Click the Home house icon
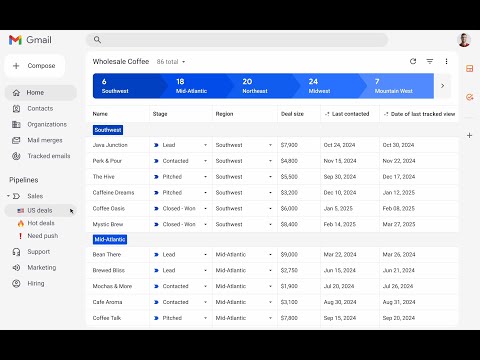The height and width of the screenshot is (360, 480). (x=16, y=93)
